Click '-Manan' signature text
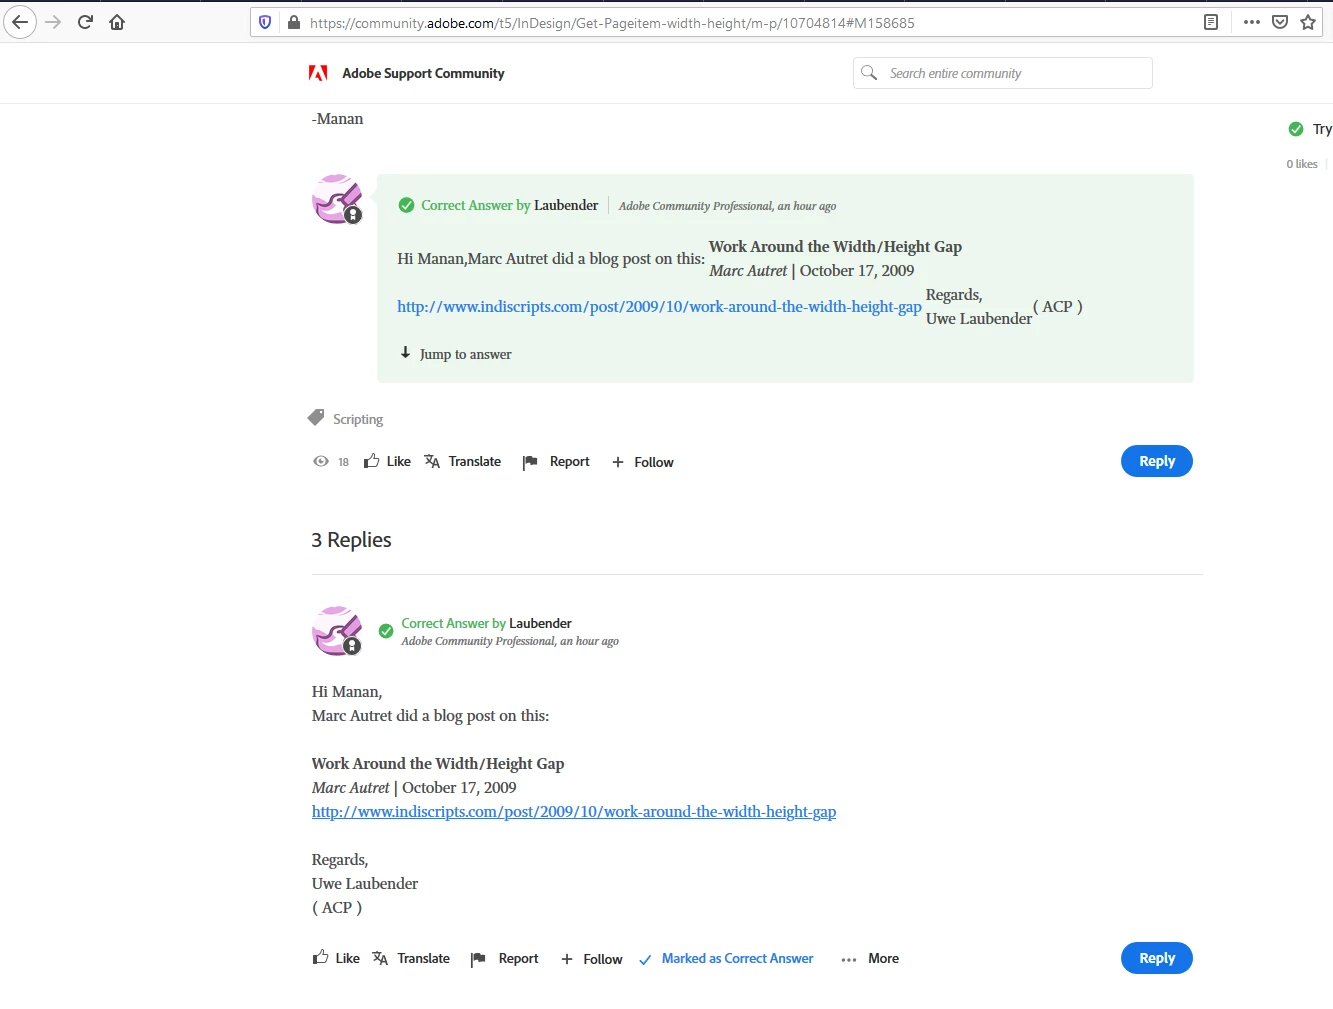This screenshot has height=1009, width=1333. pos(337,119)
